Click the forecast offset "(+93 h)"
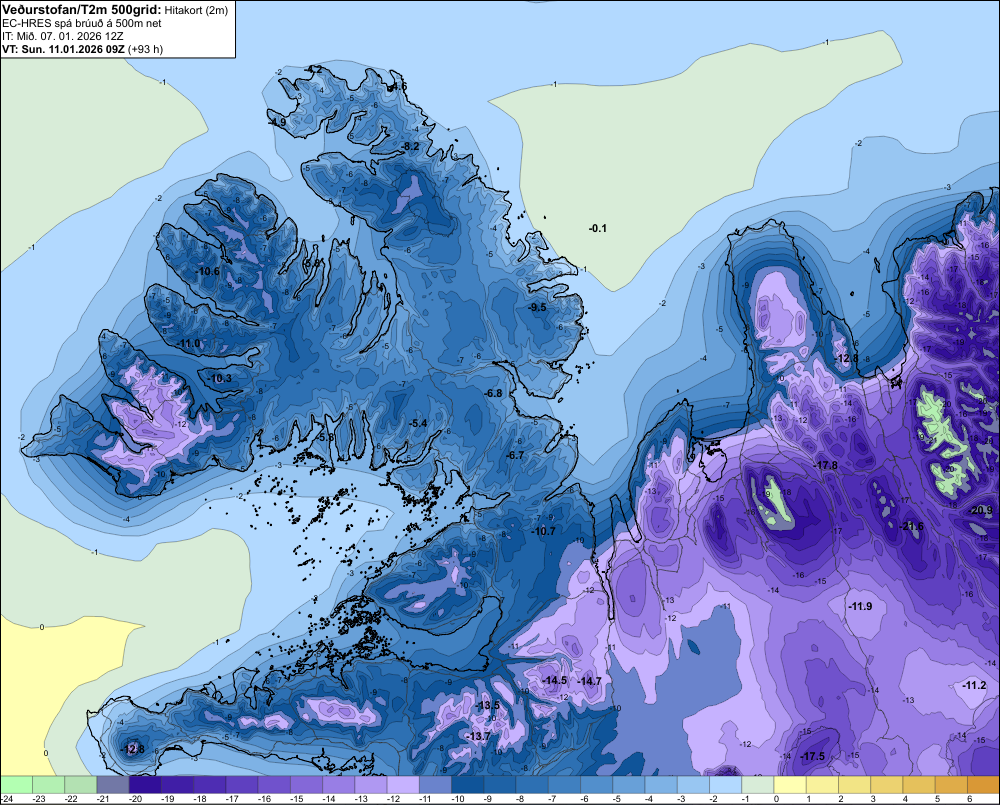 point(145,49)
